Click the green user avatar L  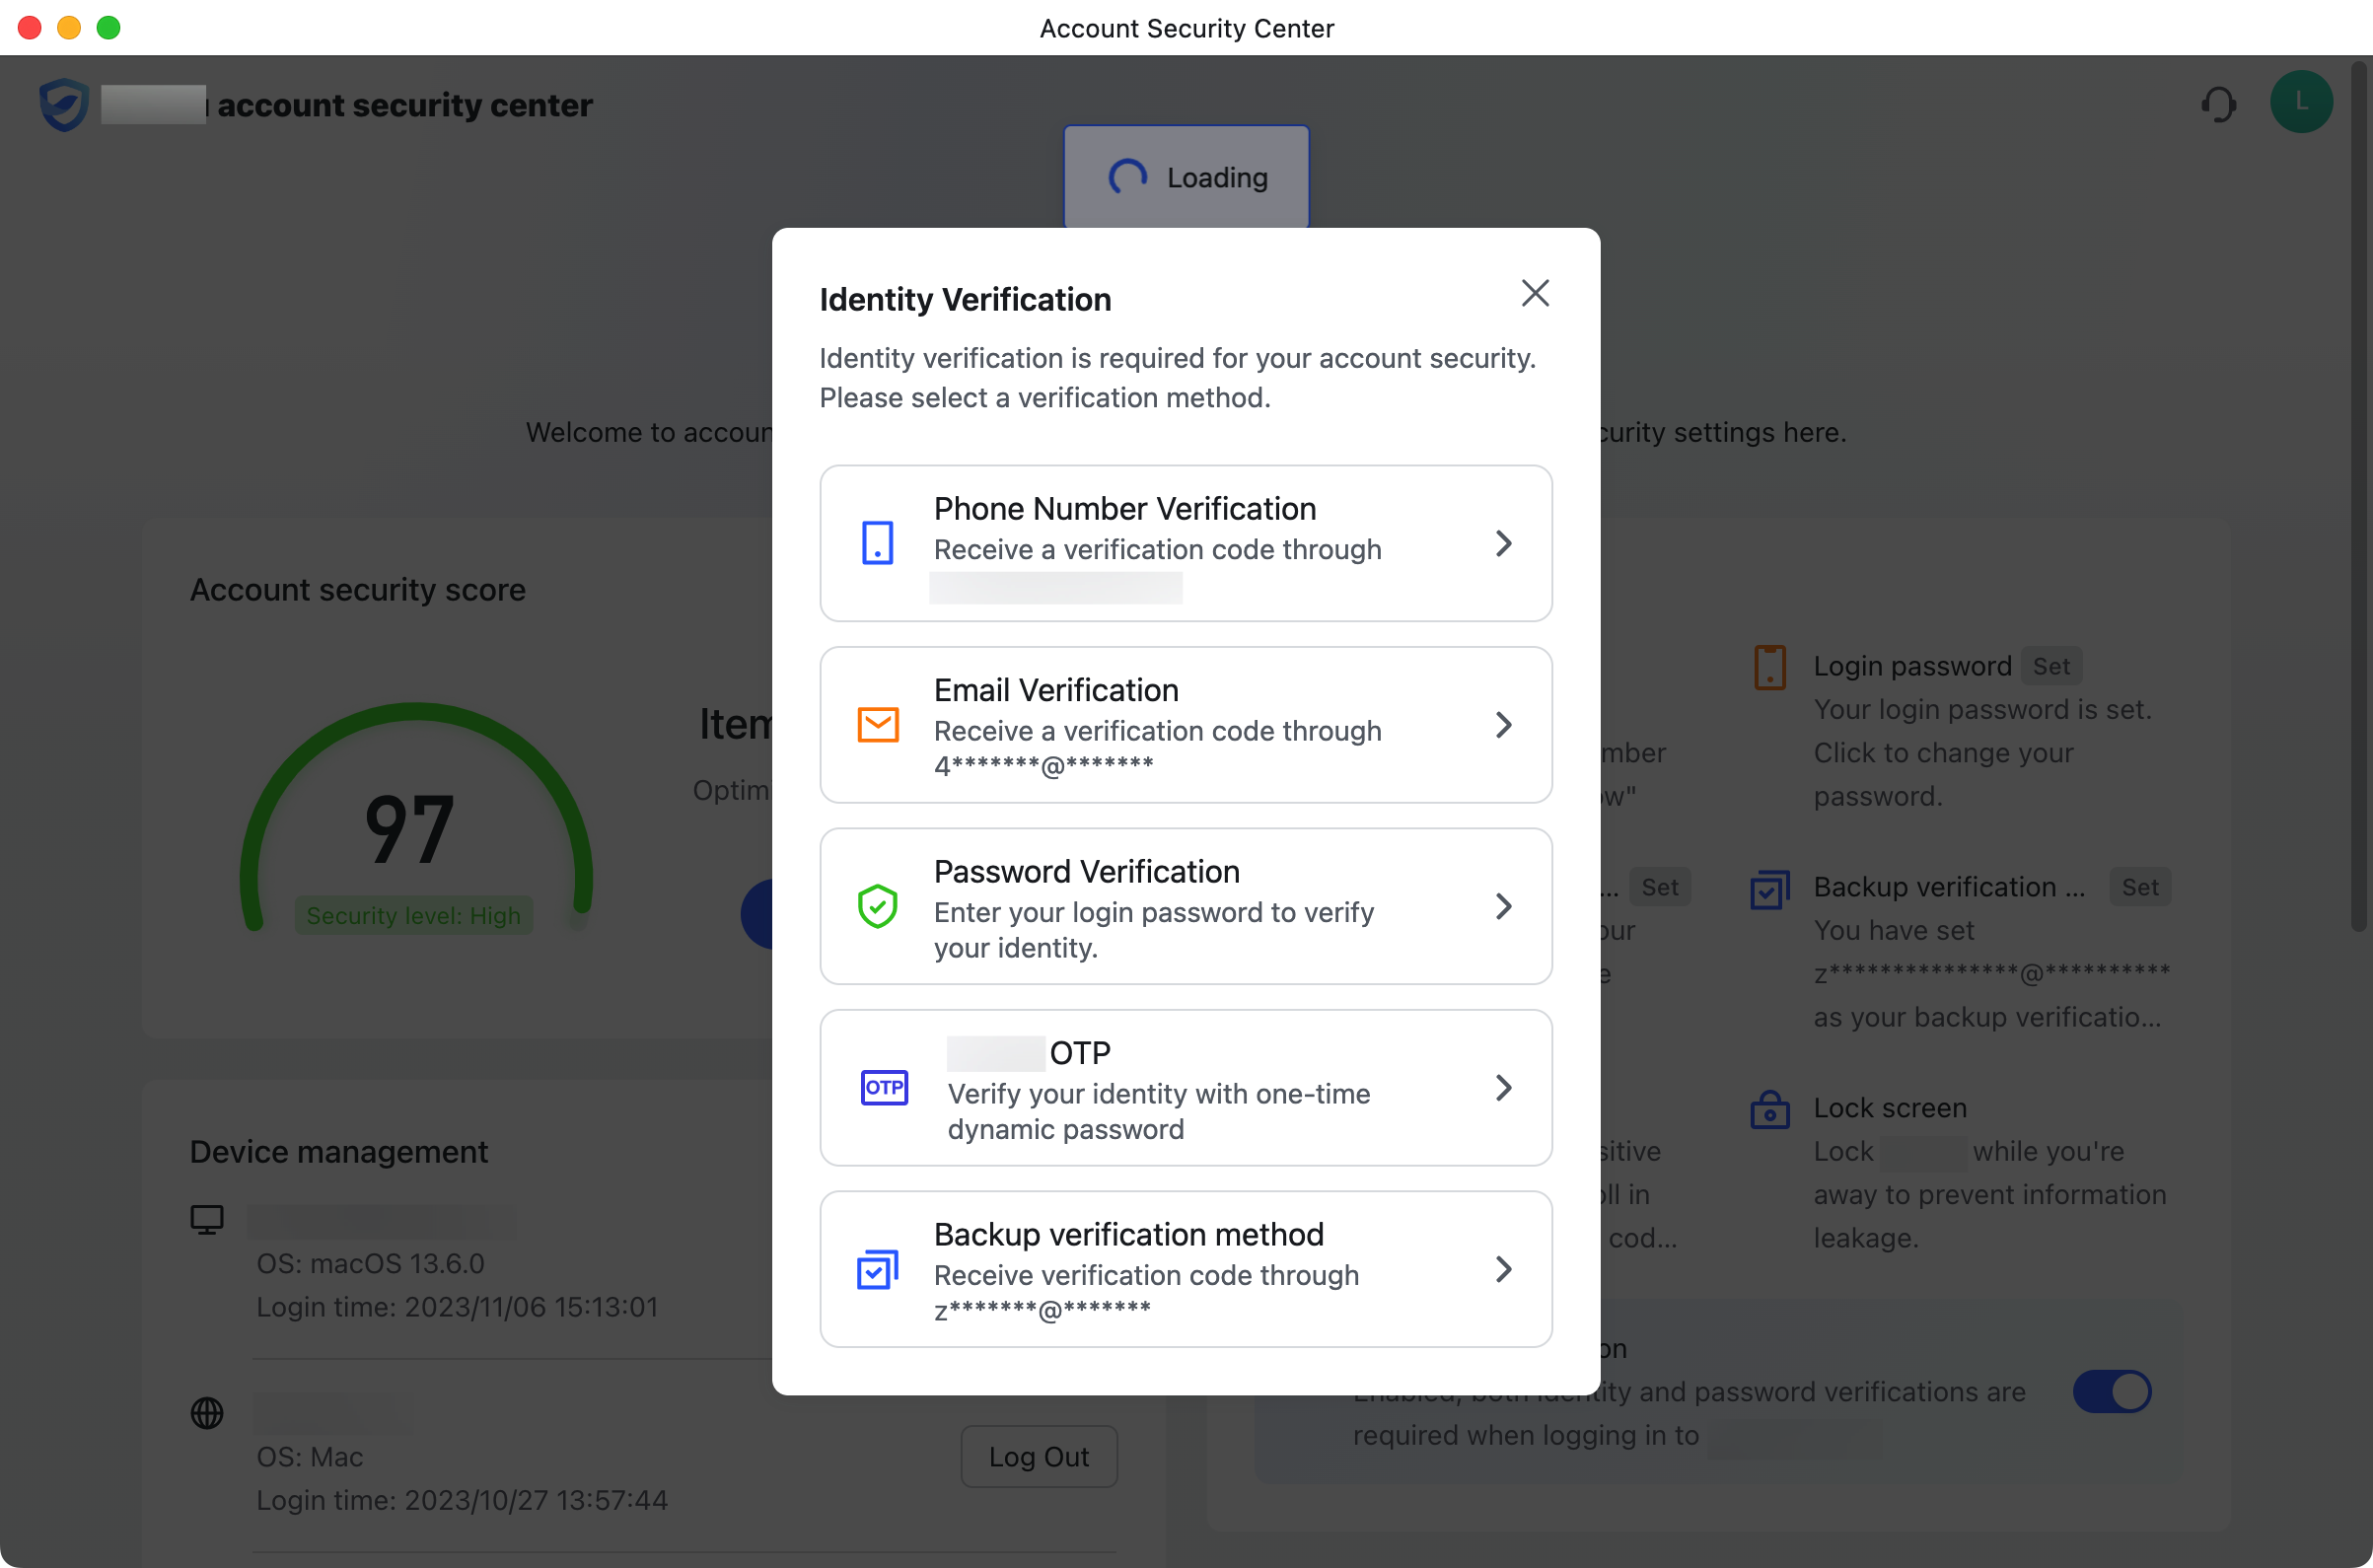[2301, 102]
